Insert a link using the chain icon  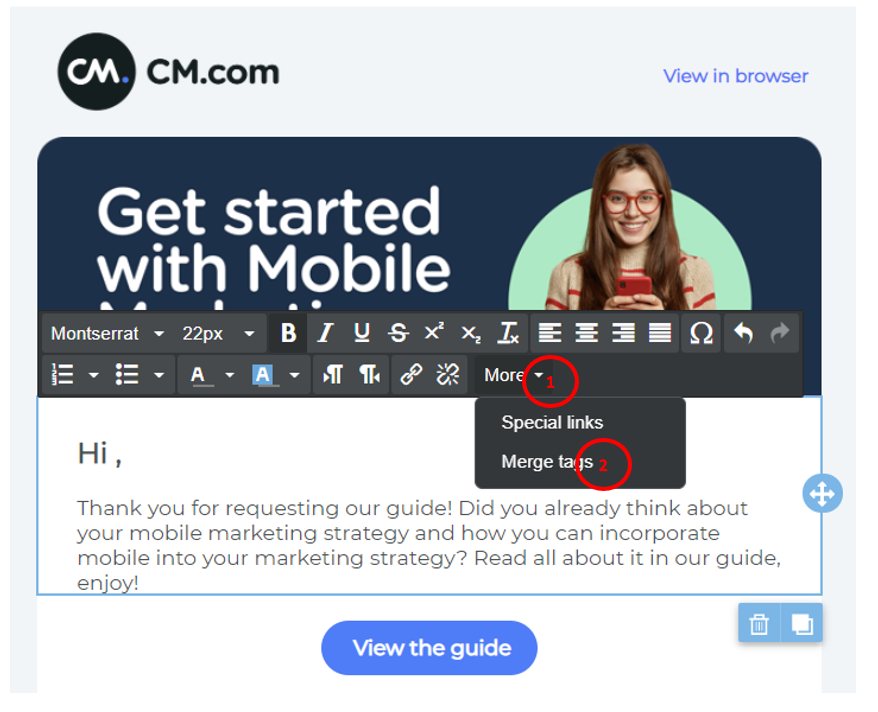pos(411,375)
